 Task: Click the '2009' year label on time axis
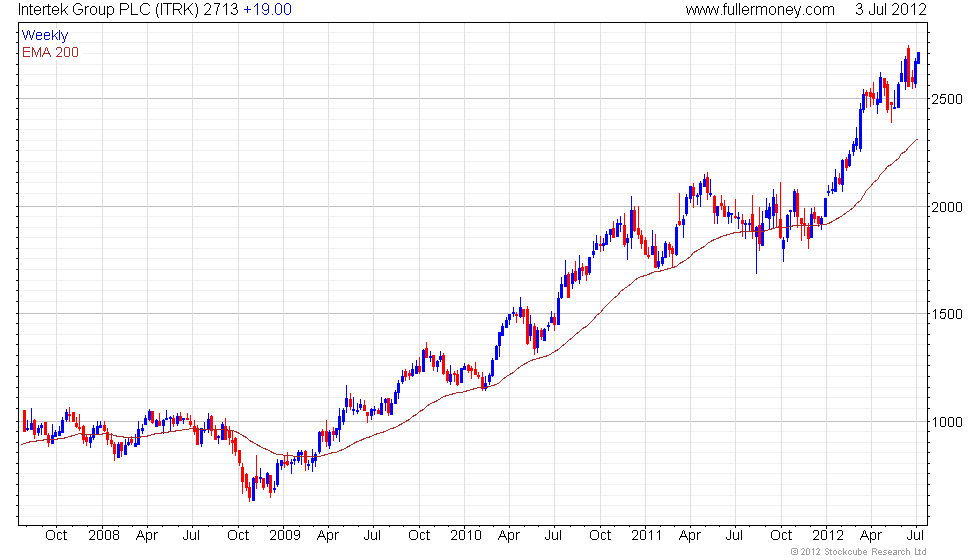tap(285, 535)
